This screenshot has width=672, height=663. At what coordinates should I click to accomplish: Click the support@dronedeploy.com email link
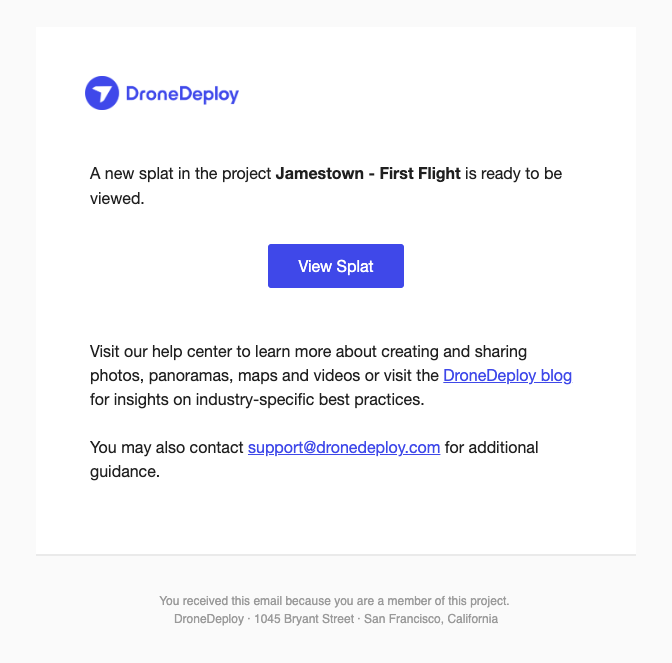coord(344,447)
